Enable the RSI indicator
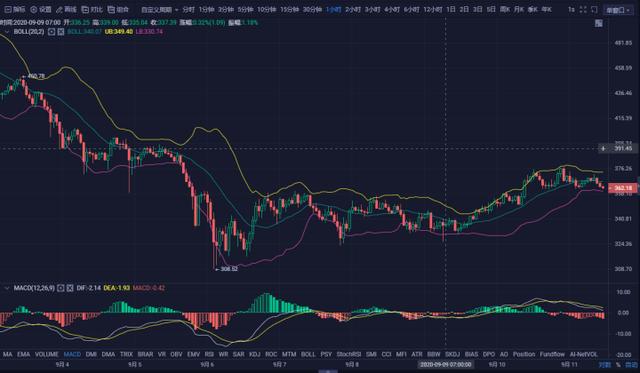 209,354
